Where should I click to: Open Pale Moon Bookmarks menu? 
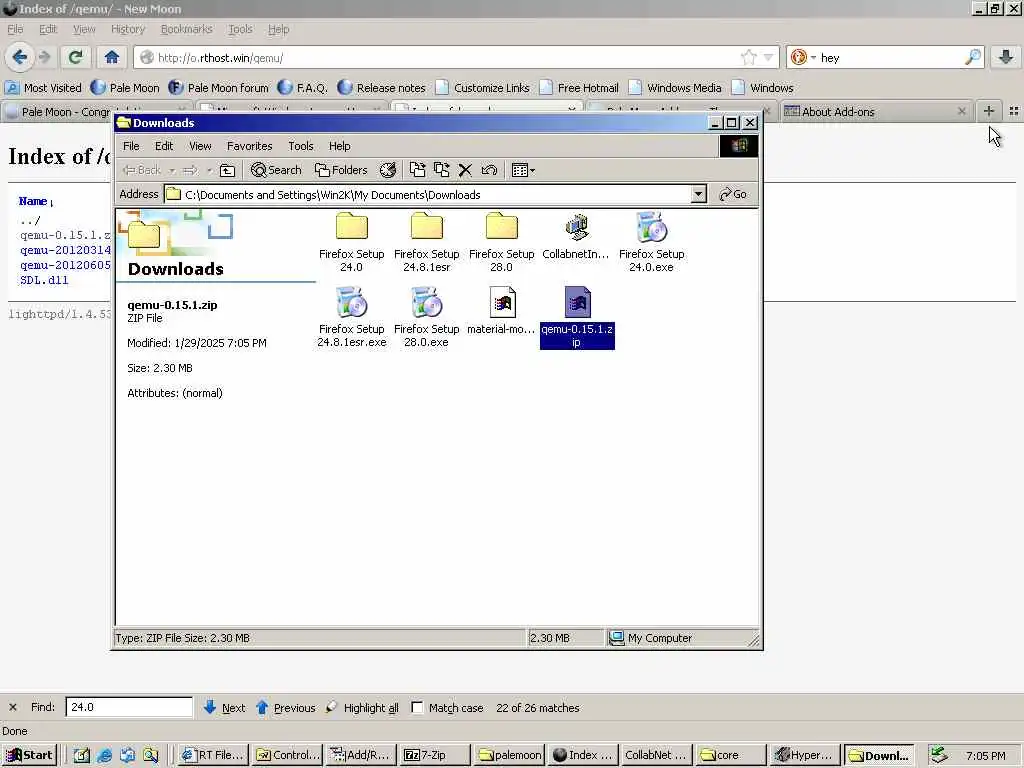(187, 29)
